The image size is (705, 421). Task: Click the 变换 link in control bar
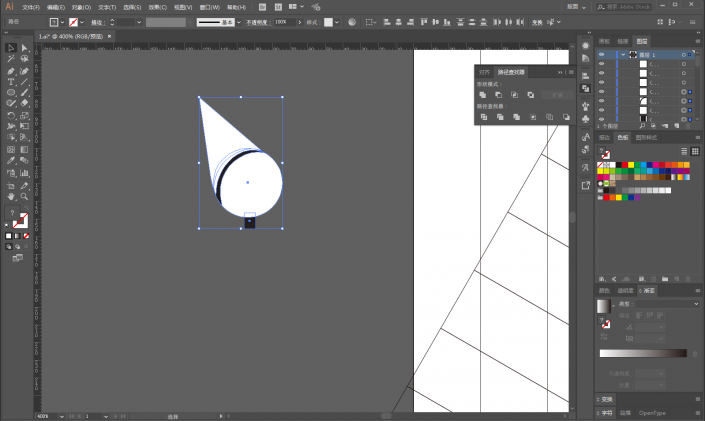[537, 22]
